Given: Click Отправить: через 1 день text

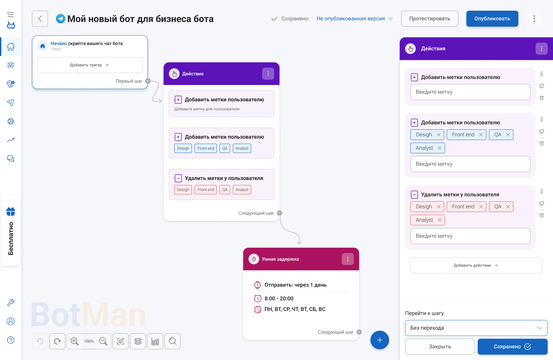Looking at the screenshot, I should tap(296, 285).
